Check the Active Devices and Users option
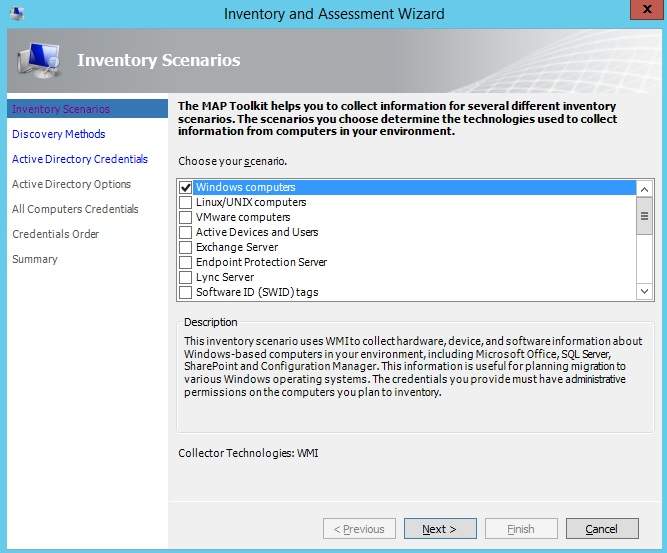Screen dimensions: 667x553 tap(185, 232)
